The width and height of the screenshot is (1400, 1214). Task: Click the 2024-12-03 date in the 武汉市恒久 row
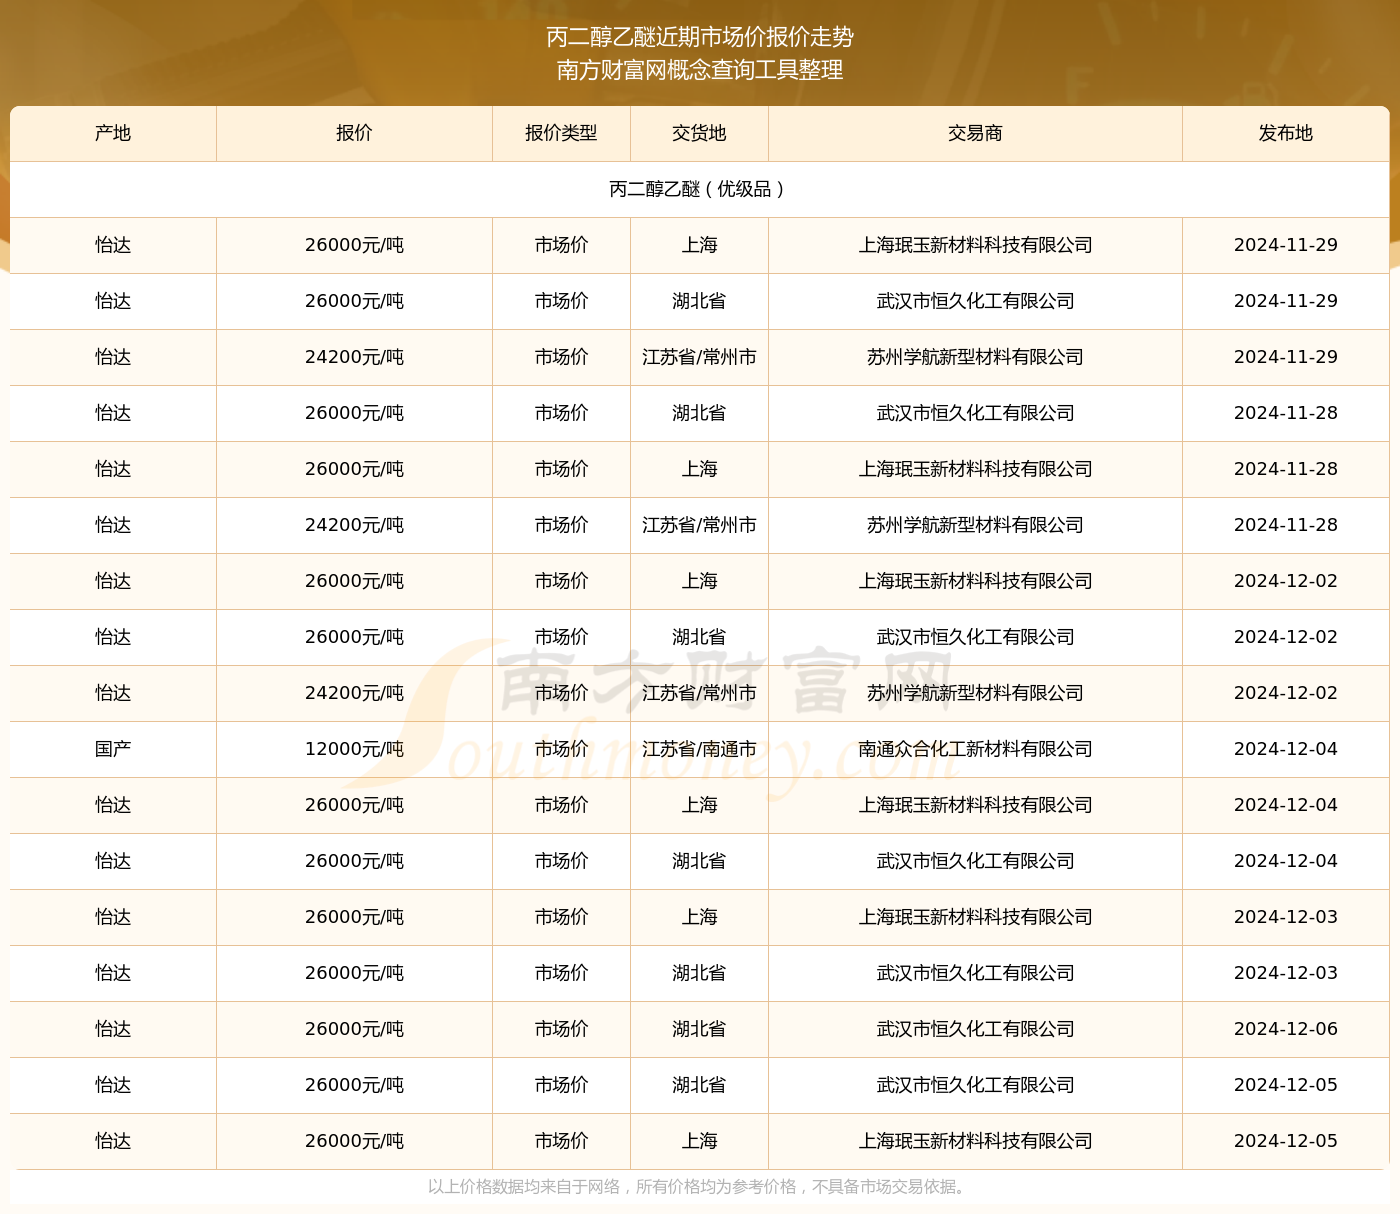[1286, 973]
